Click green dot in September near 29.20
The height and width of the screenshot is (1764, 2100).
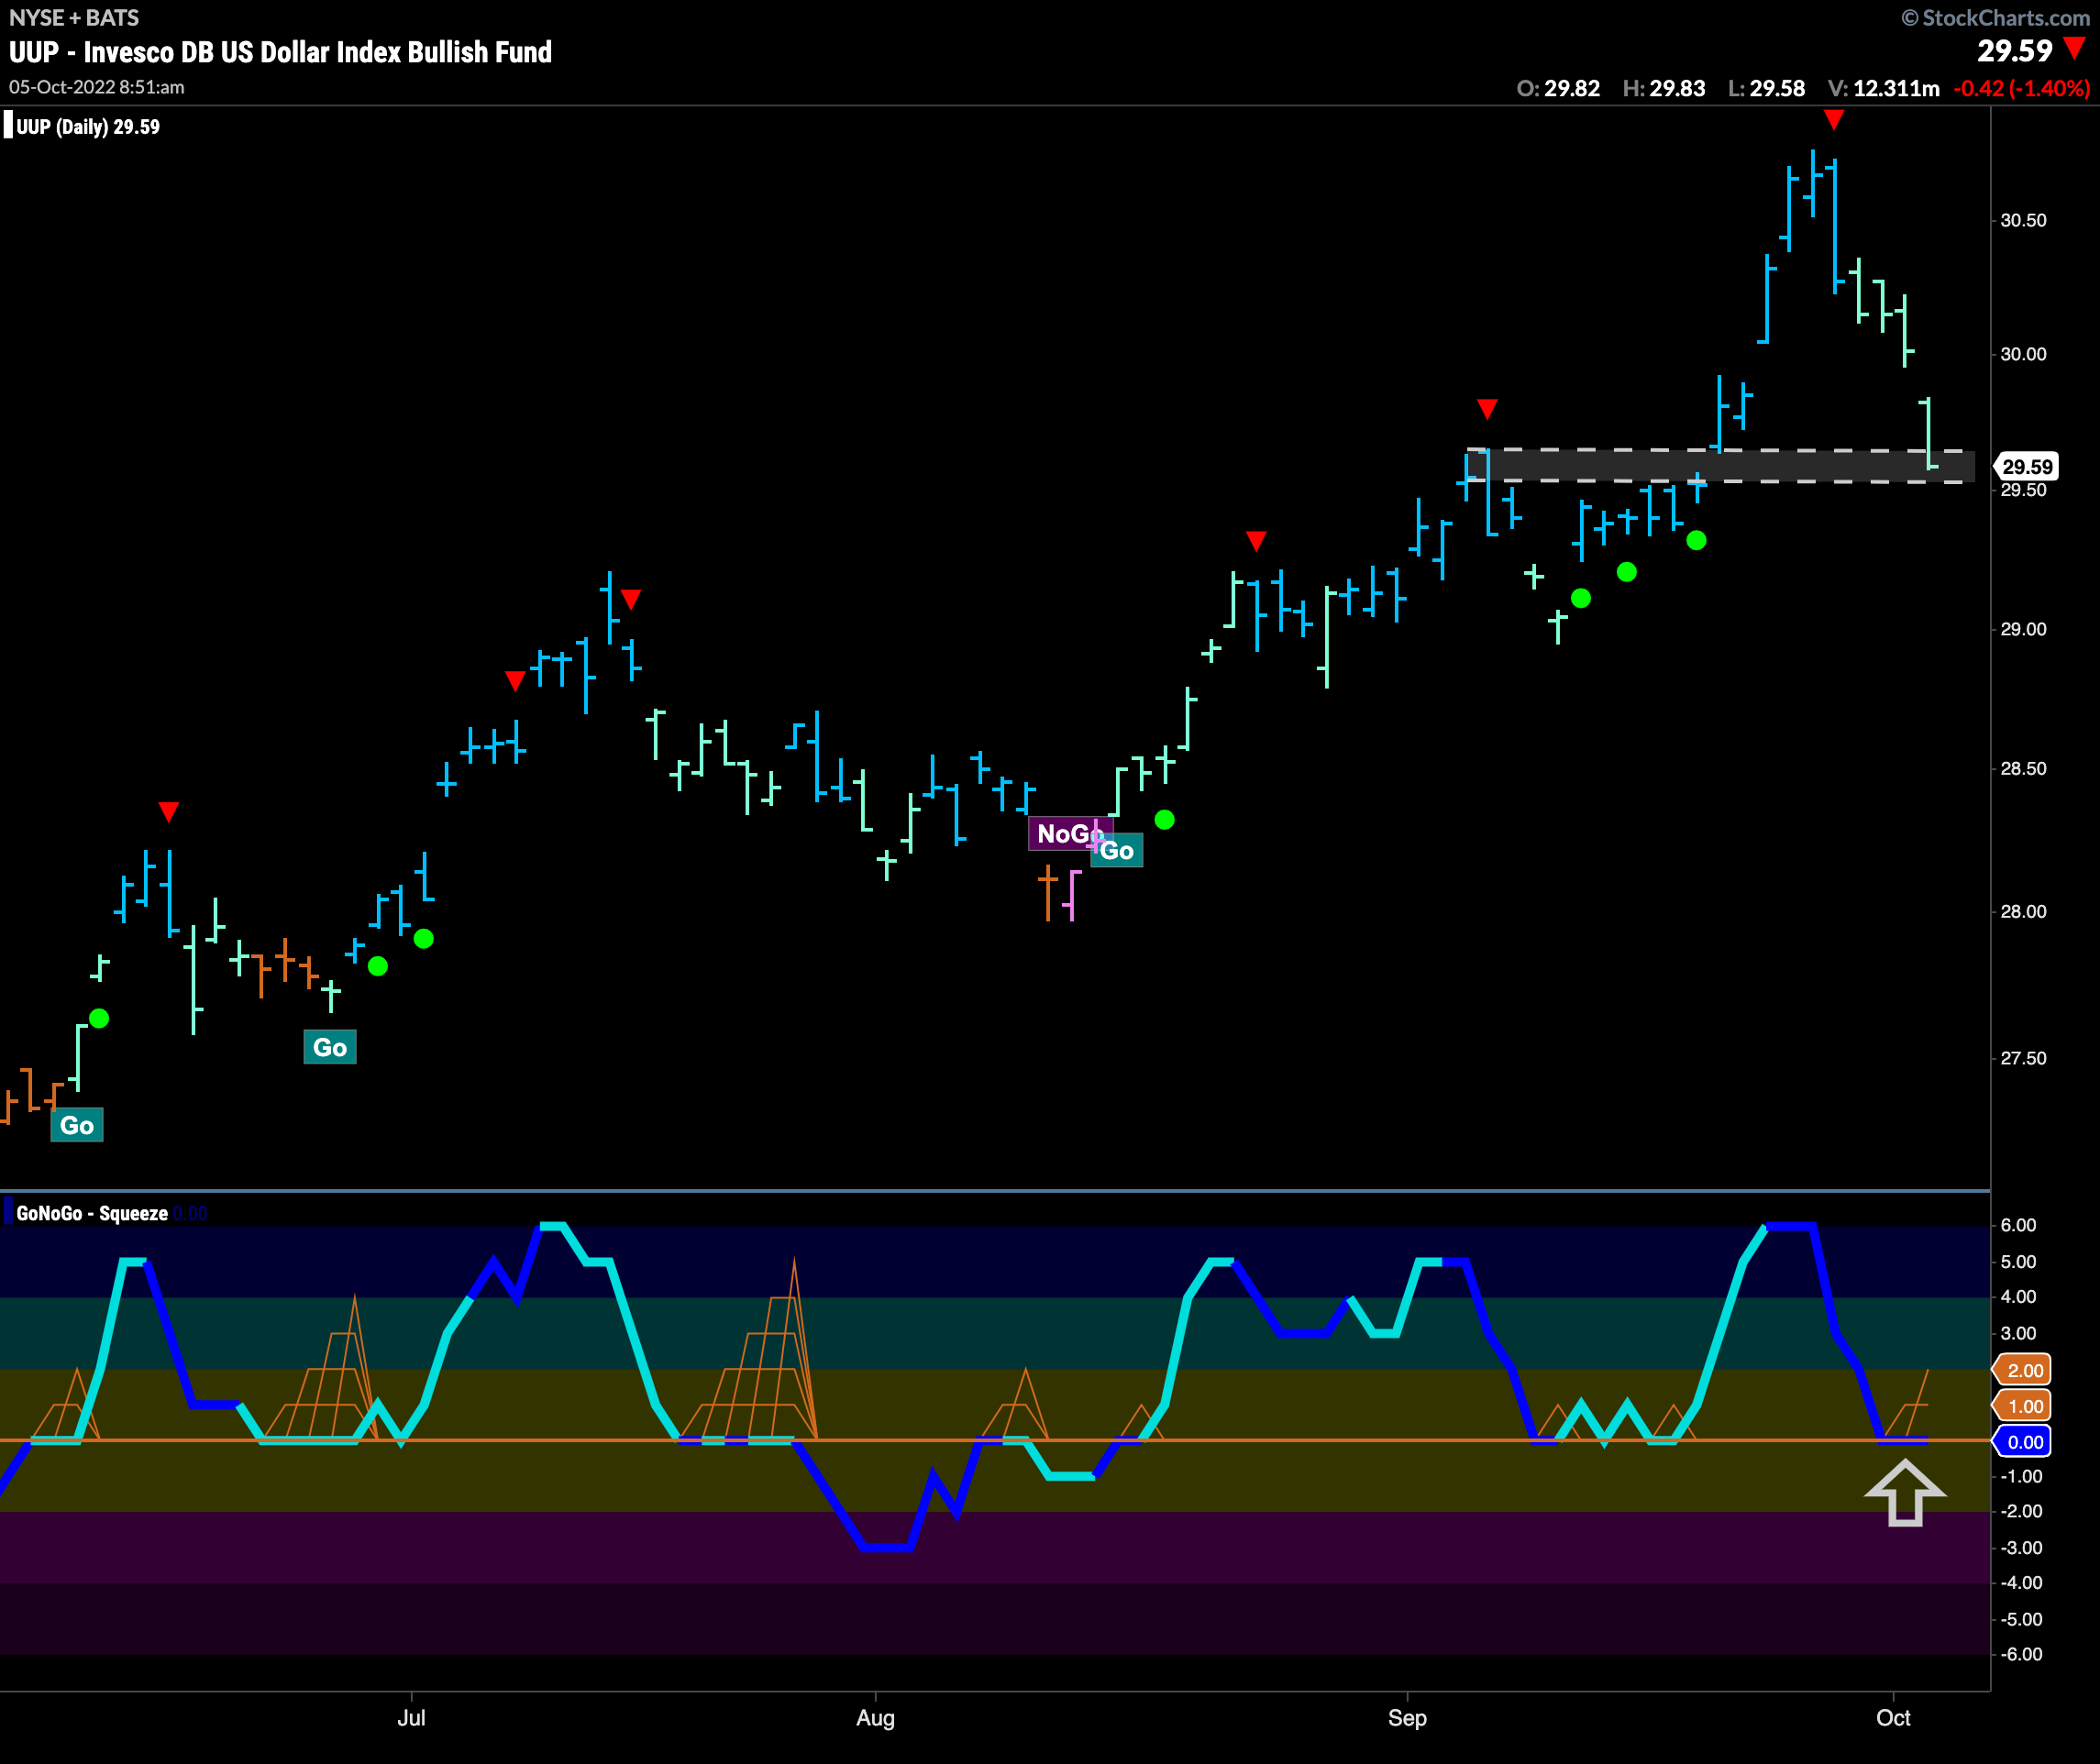click(1627, 572)
